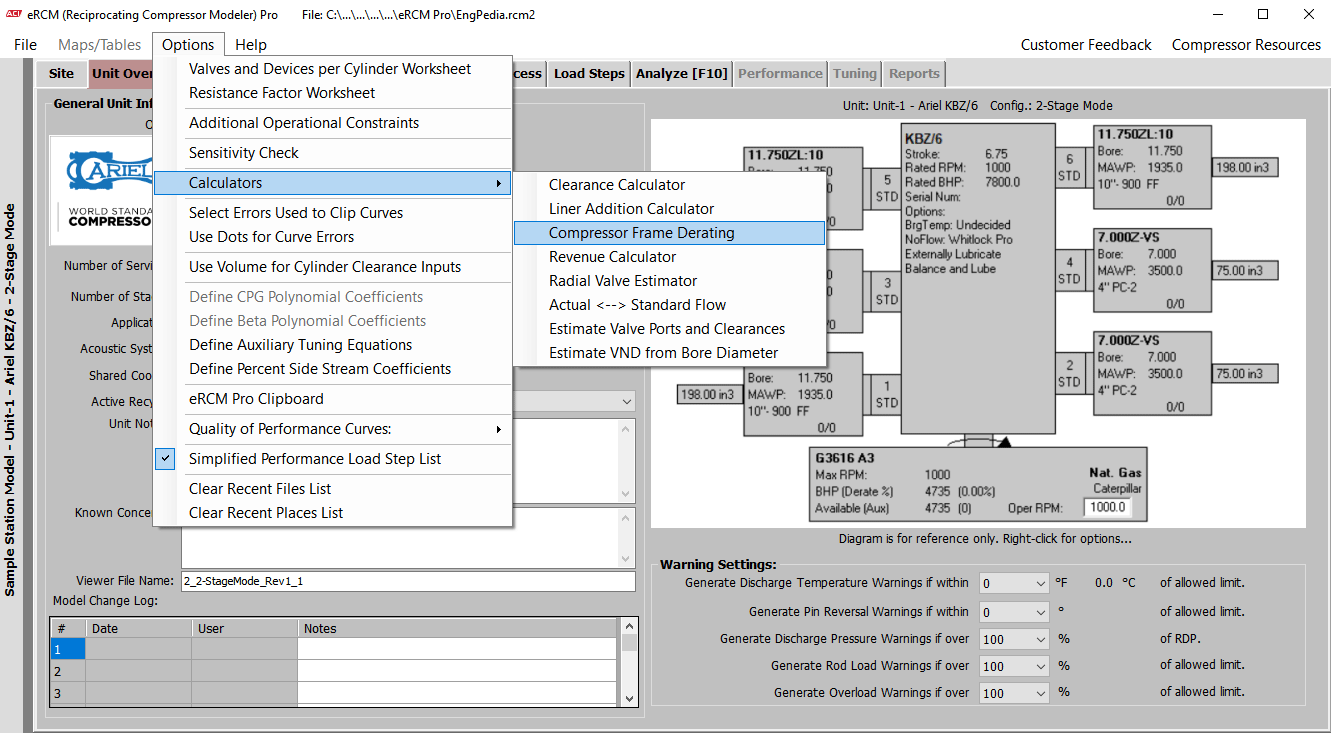1331x733 pixels.
Task: Click the Oper RPM input field
Action: 1107,507
